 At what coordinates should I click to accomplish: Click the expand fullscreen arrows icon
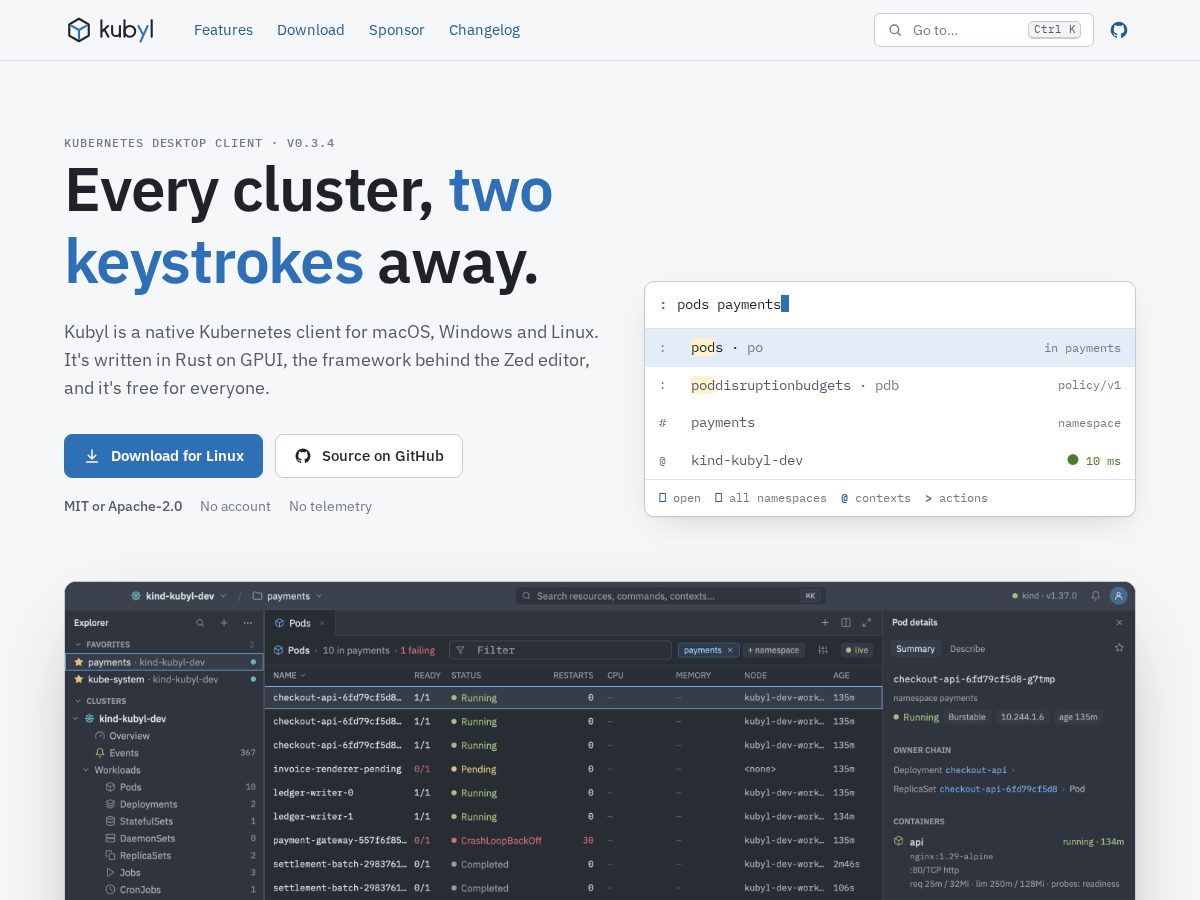(867, 623)
